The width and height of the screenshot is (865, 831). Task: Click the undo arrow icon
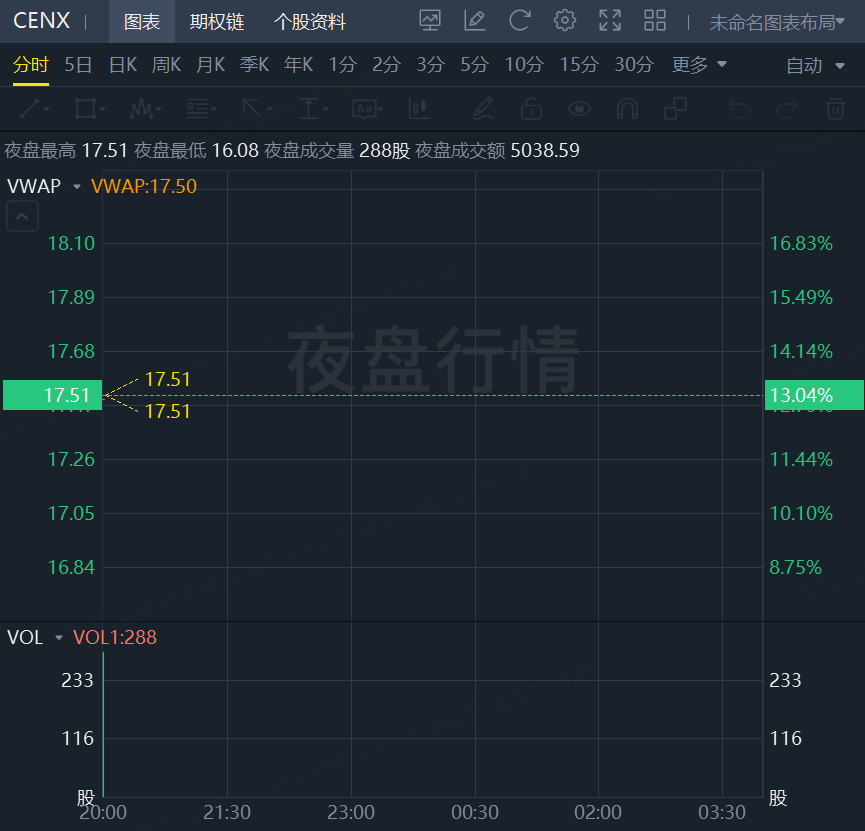(x=739, y=109)
